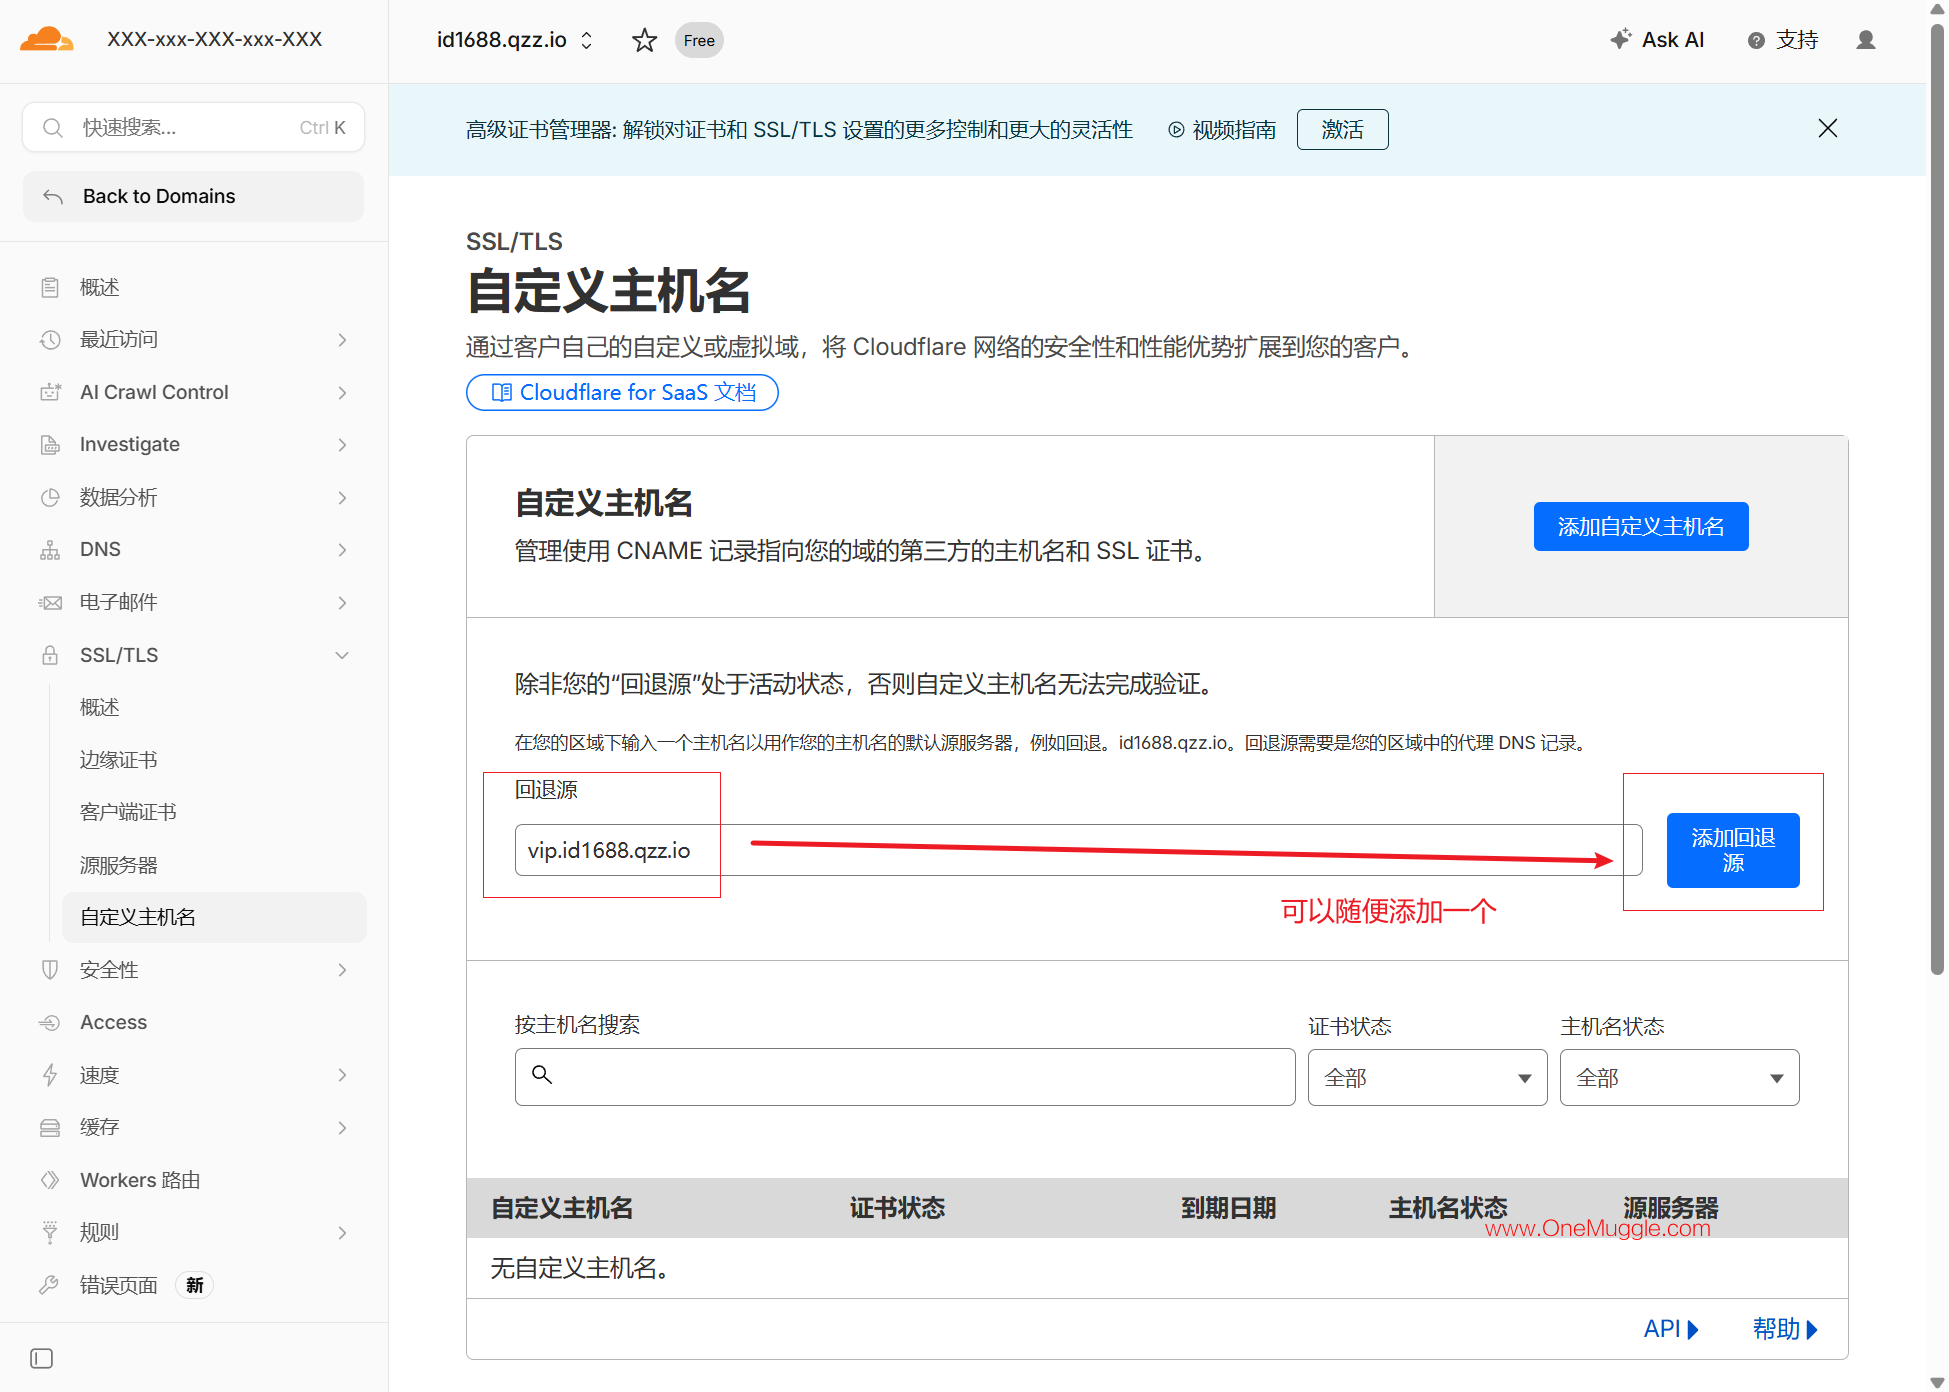Click the 安全性 shield icon

click(50, 970)
